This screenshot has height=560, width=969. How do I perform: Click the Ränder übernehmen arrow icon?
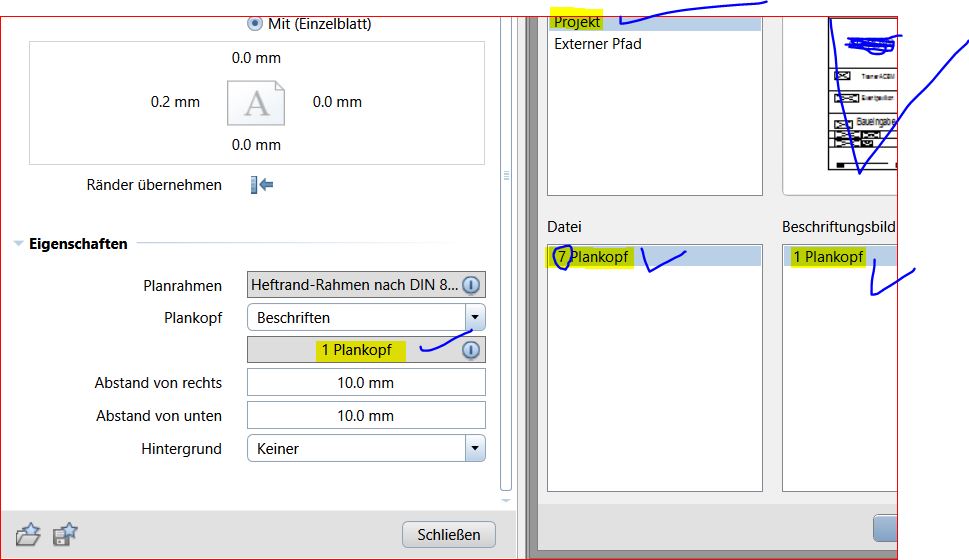click(x=263, y=184)
